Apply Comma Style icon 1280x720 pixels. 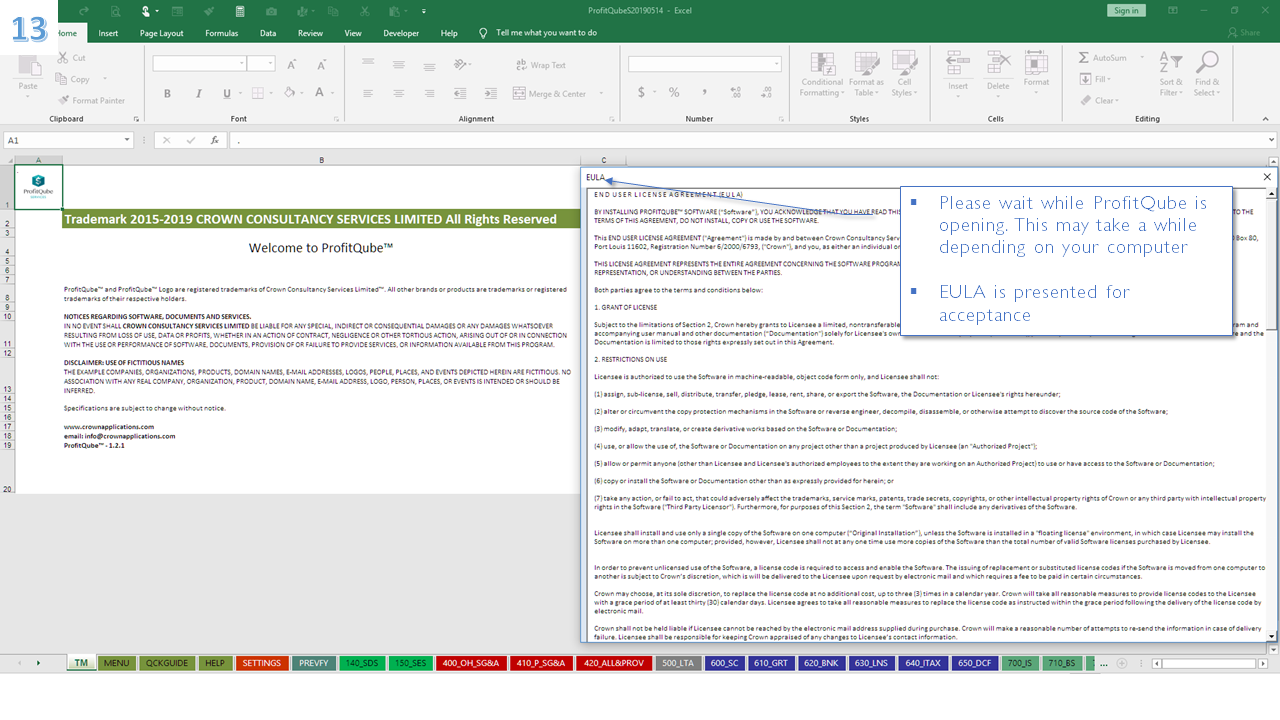click(703, 93)
